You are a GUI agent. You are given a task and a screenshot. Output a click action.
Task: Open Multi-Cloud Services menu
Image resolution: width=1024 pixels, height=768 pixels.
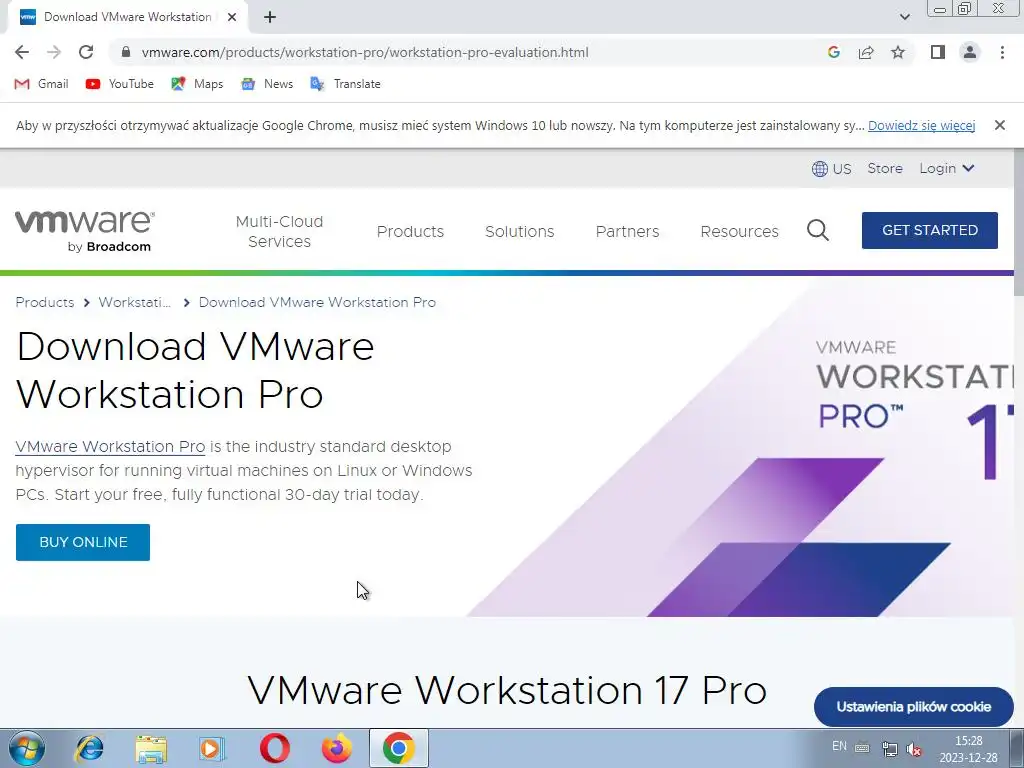coord(279,231)
